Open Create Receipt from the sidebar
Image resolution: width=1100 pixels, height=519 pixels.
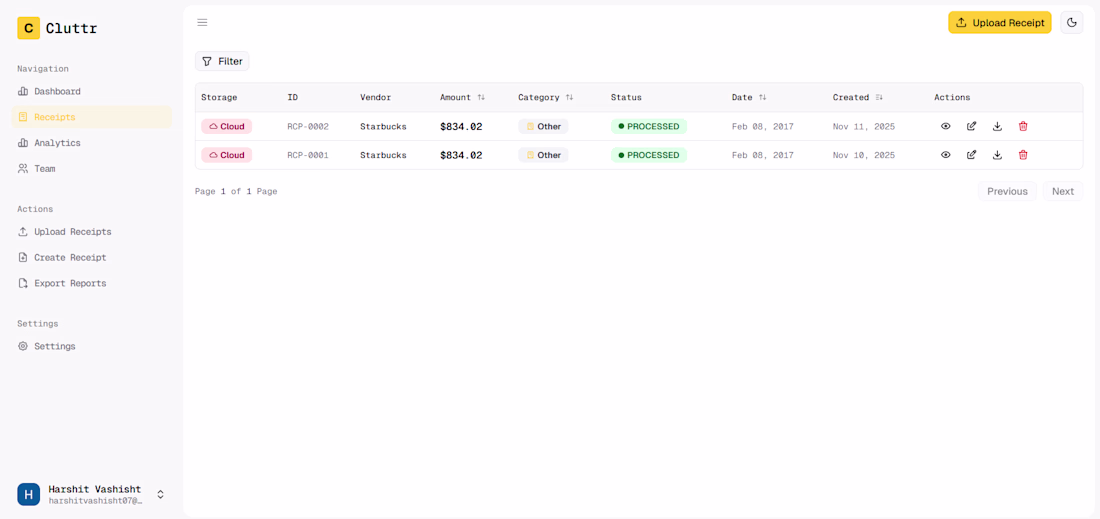pyautogui.click(x=91, y=257)
